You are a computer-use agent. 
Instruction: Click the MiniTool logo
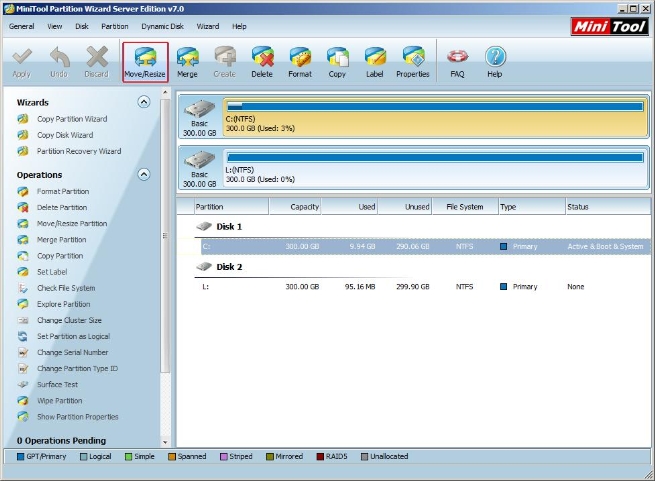click(609, 27)
